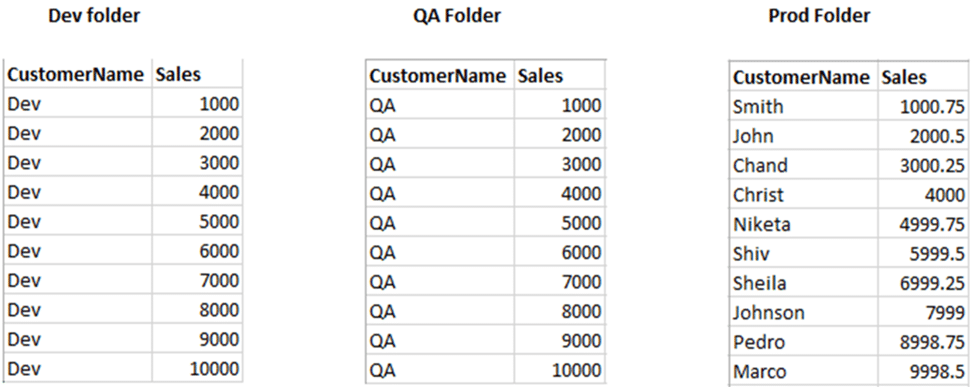Click the Marco customer cell
975x387 pixels.
803,371
